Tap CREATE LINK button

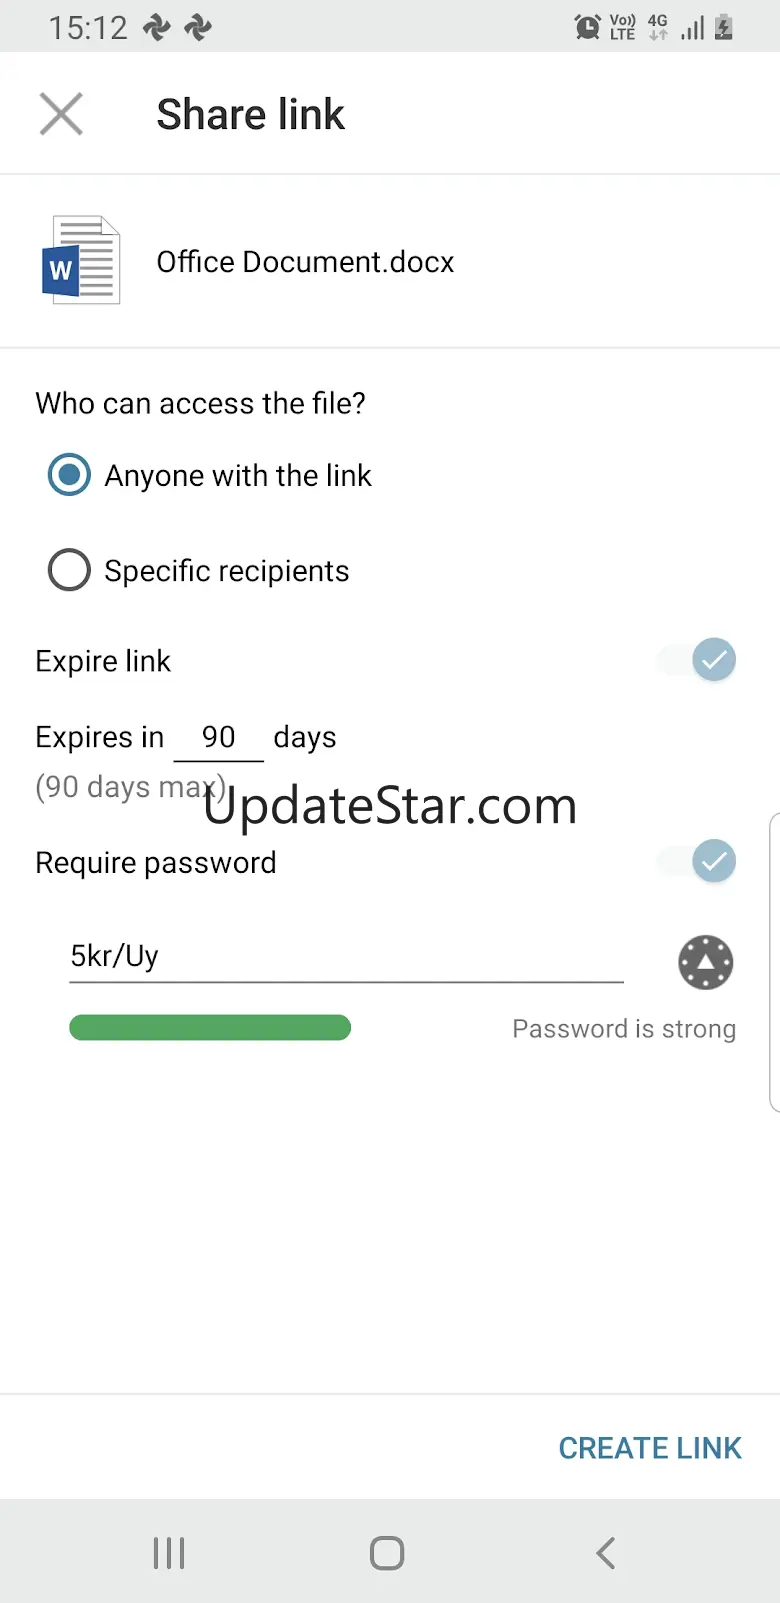tap(650, 1448)
